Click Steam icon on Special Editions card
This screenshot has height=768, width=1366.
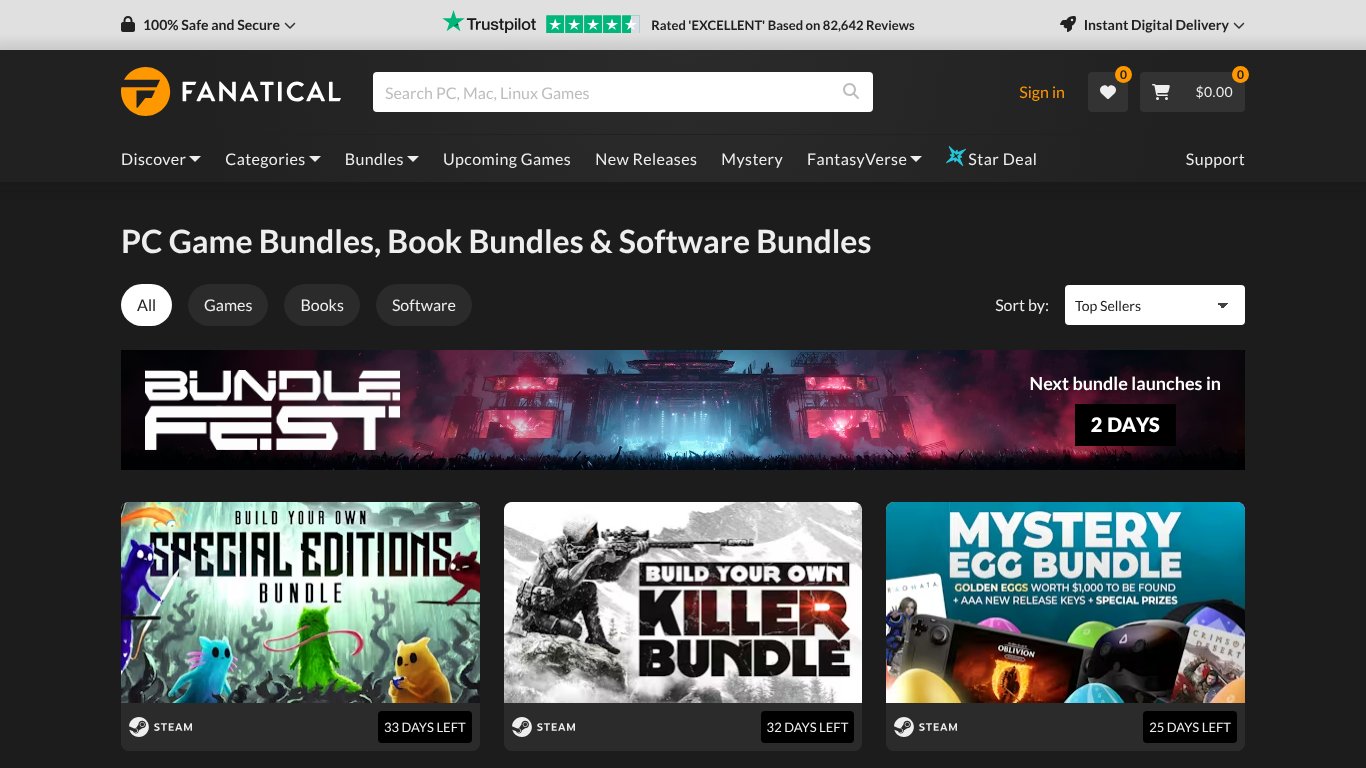tap(138, 727)
